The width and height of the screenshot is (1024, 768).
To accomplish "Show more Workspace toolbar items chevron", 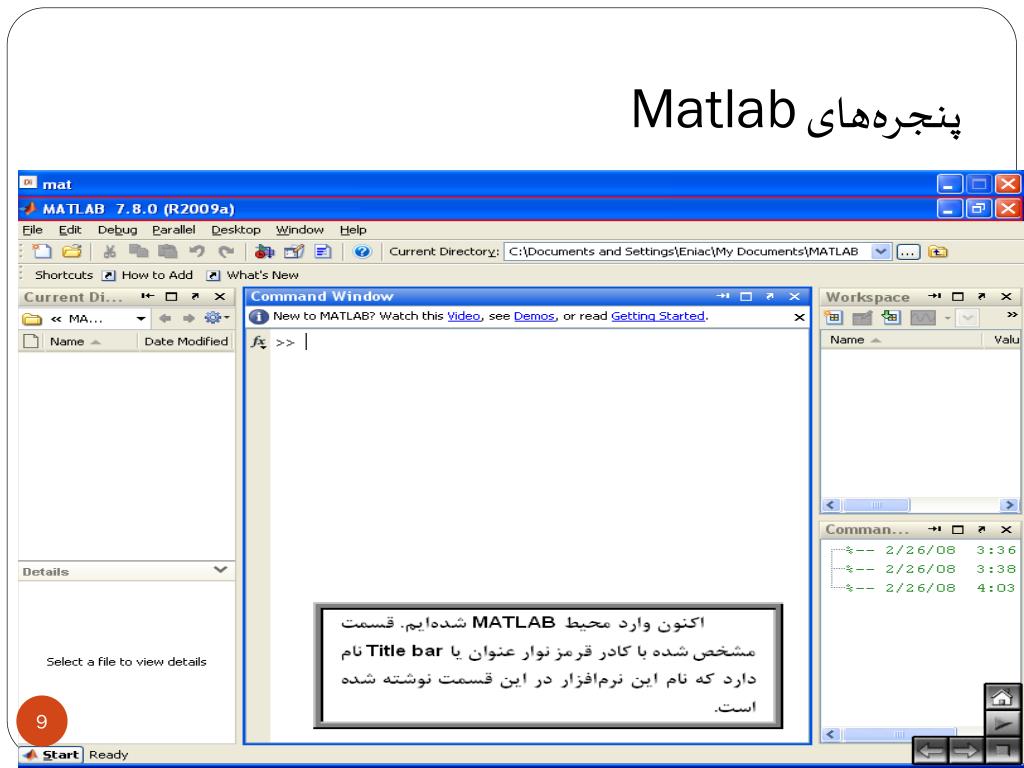I will [x=1012, y=315].
